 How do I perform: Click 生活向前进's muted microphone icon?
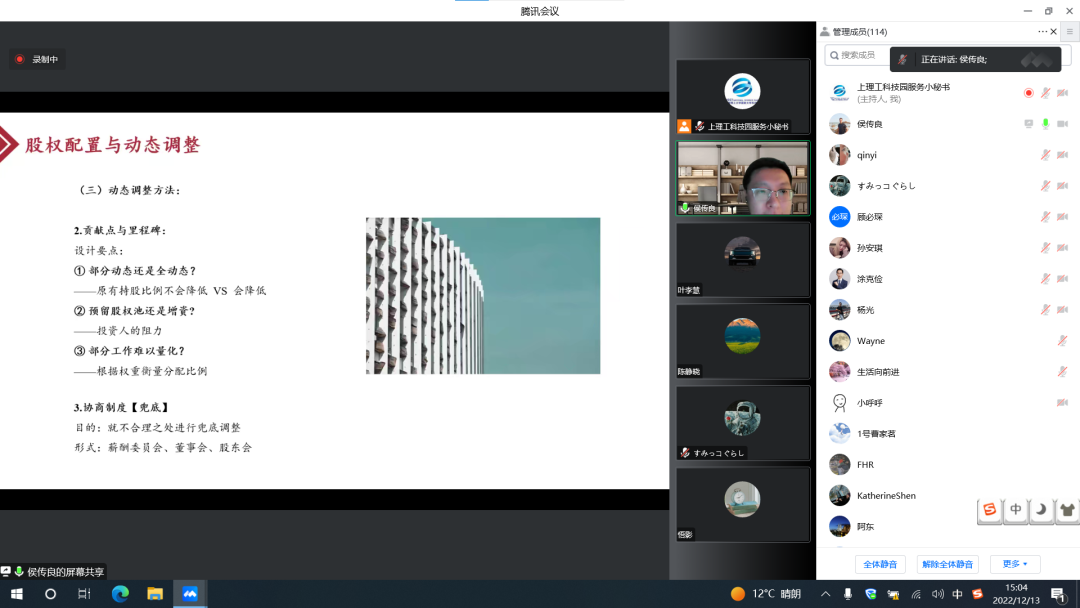pos(1063,372)
